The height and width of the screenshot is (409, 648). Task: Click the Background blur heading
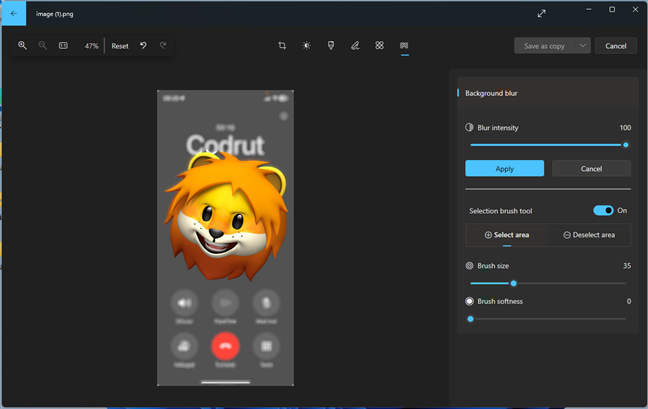point(491,93)
